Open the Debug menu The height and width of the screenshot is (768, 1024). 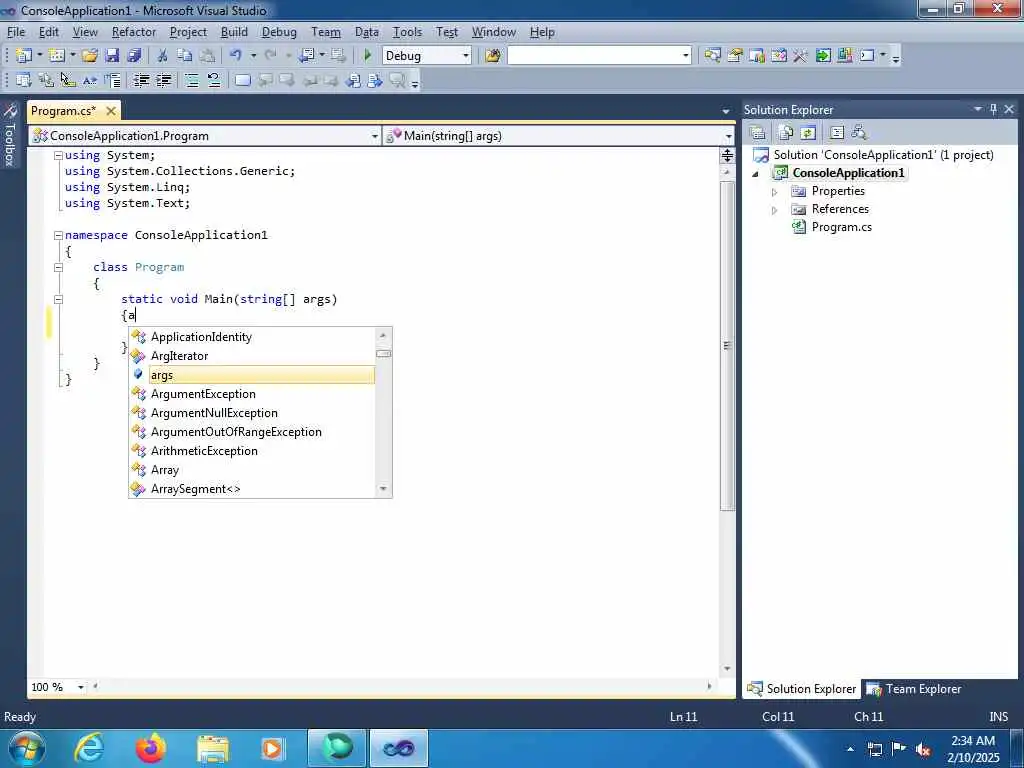pos(279,32)
